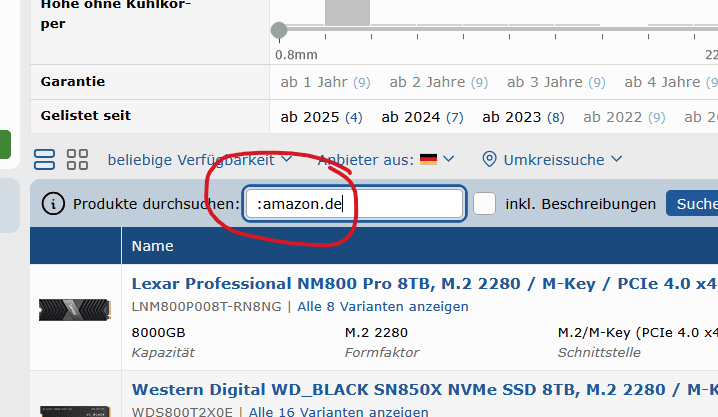This screenshot has height=417, width=718.
Task: Switch to list view layout icon
Action: coord(44,160)
